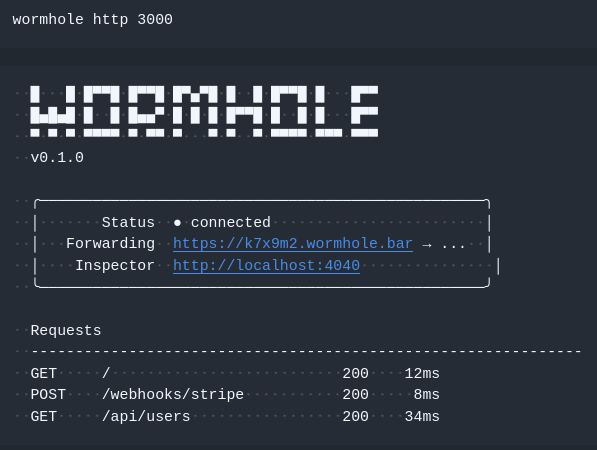Click the 'Inspector' label
Screen dimensions: 597x450
(115, 265)
